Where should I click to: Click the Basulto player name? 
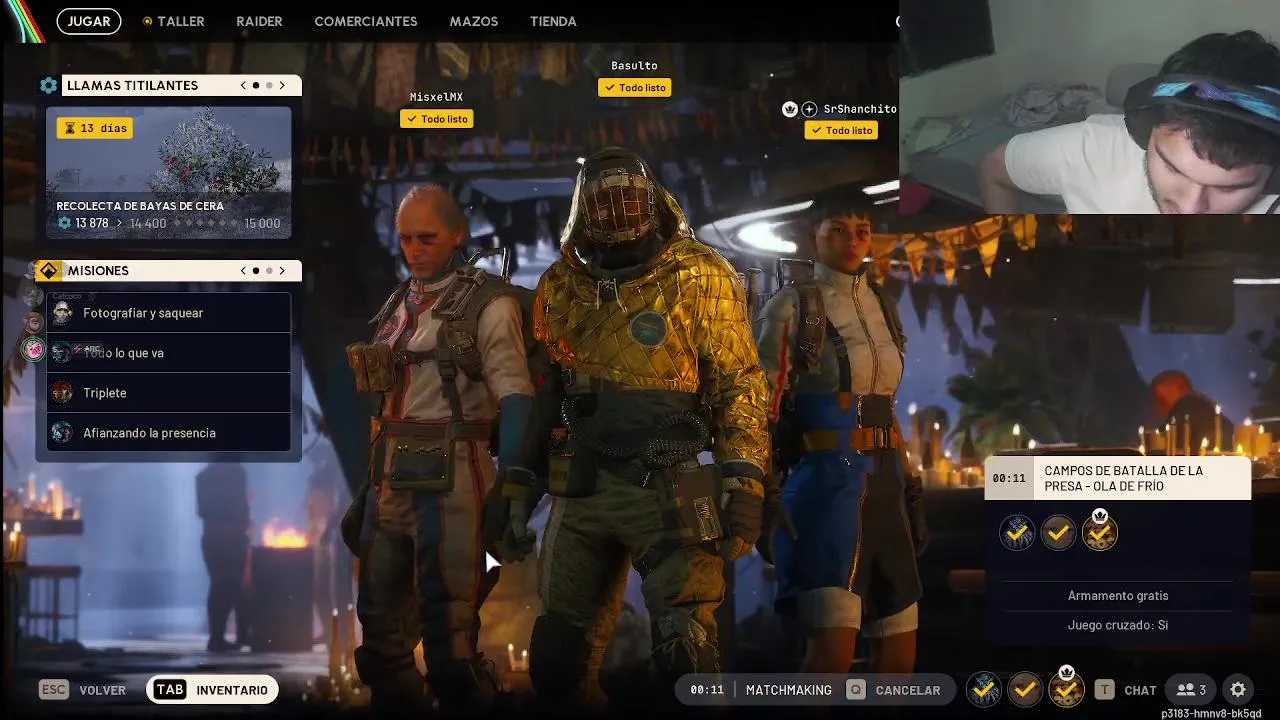coord(635,66)
